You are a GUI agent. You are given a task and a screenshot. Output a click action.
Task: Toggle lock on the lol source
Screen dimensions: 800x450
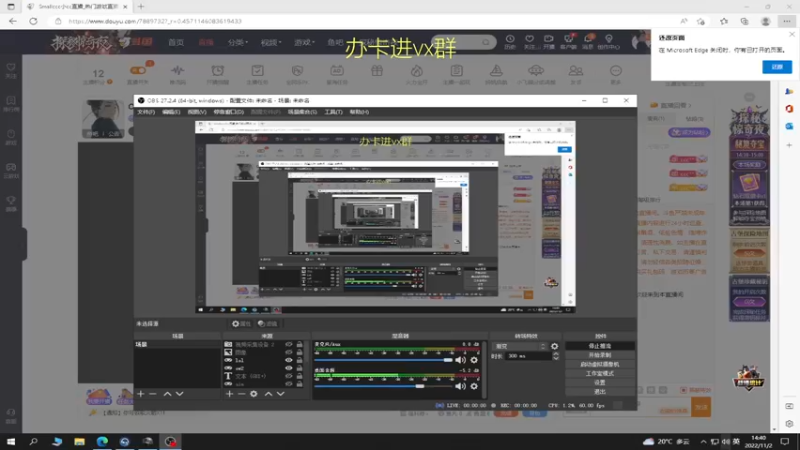[299, 360]
